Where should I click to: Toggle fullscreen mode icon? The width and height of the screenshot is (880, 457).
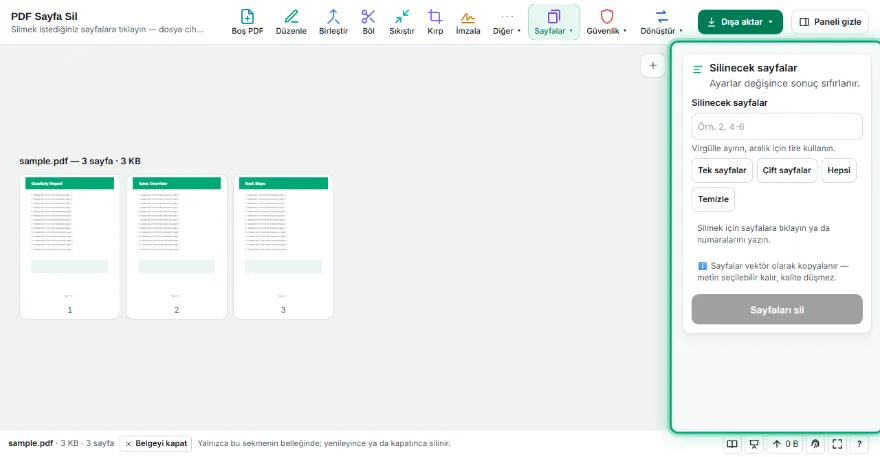(837, 444)
